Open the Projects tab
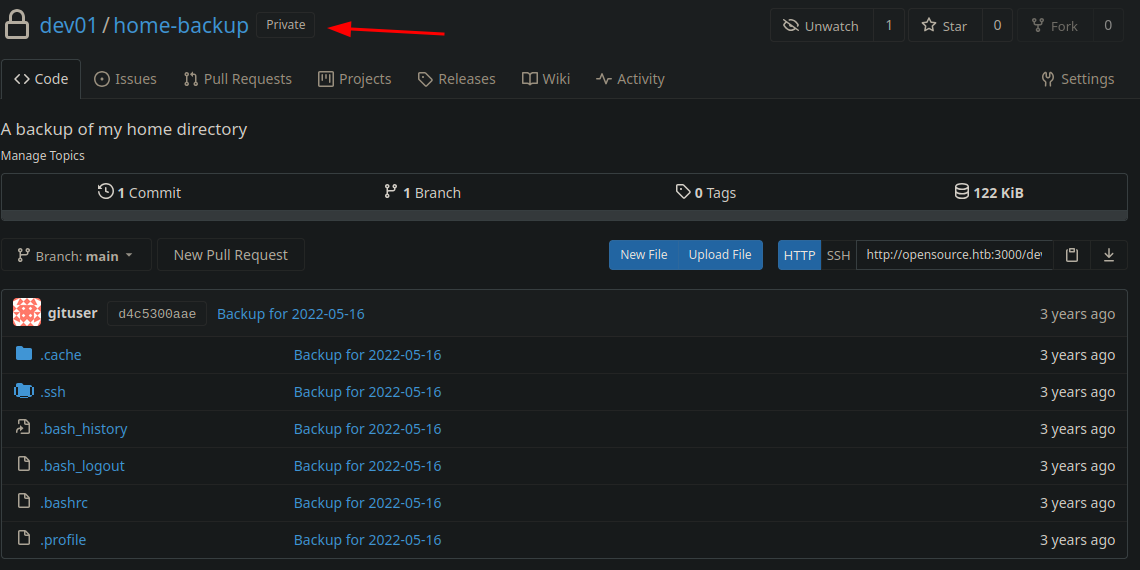This screenshot has height=570, width=1140. pyautogui.click(x=355, y=79)
